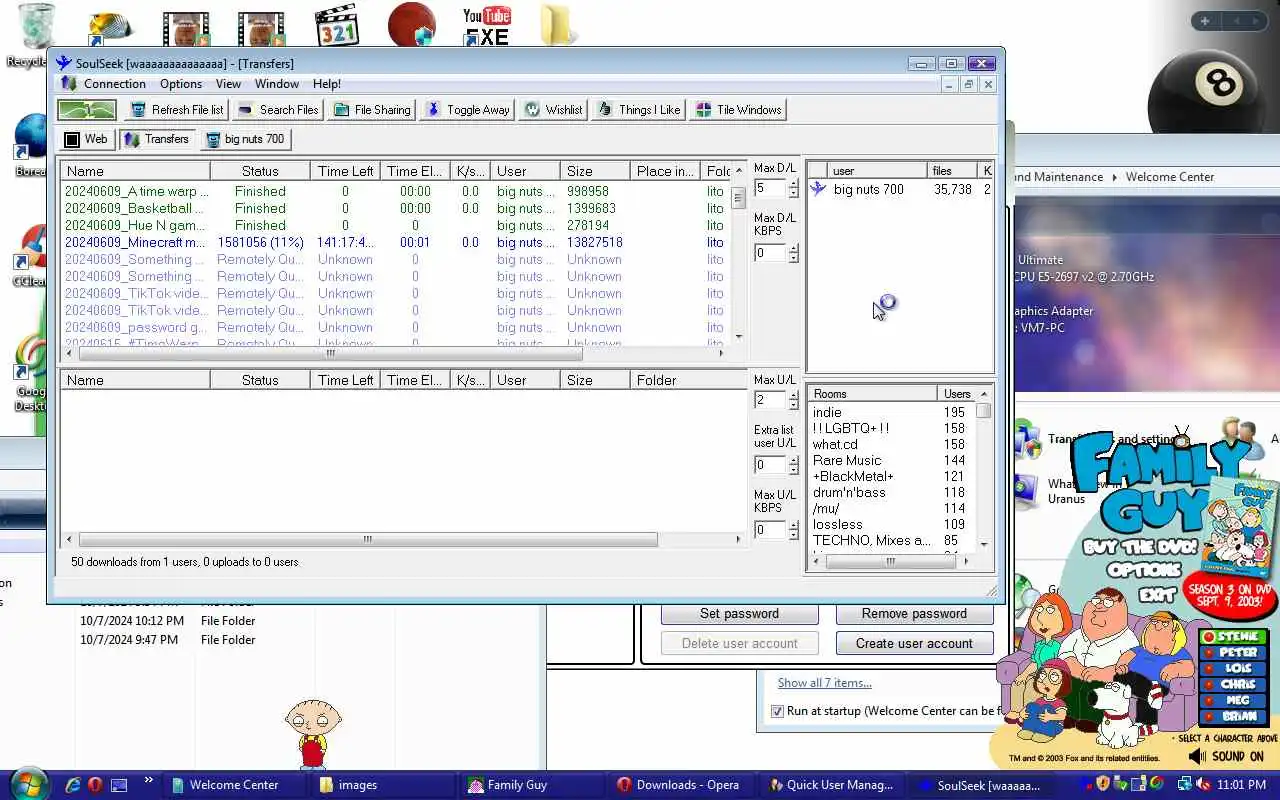Select the CHRIS character in Family Guy
The height and width of the screenshot is (800, 1280).
(x=1233, y=684)
